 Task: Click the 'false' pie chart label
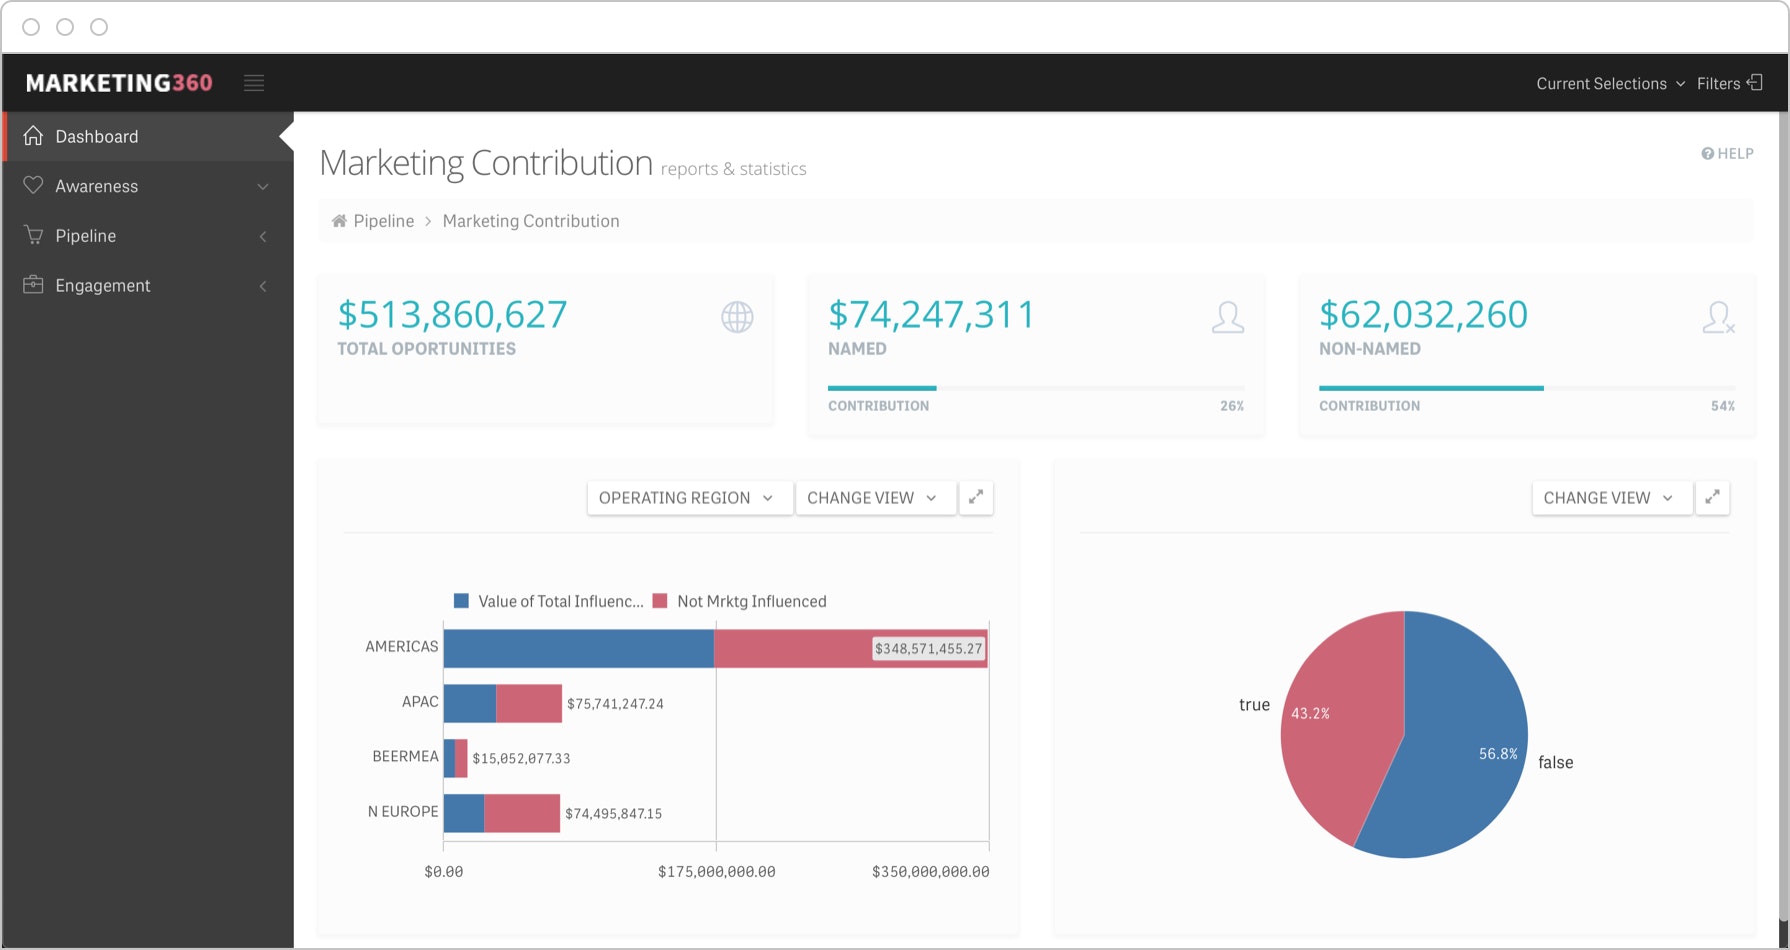[1555, 762]
